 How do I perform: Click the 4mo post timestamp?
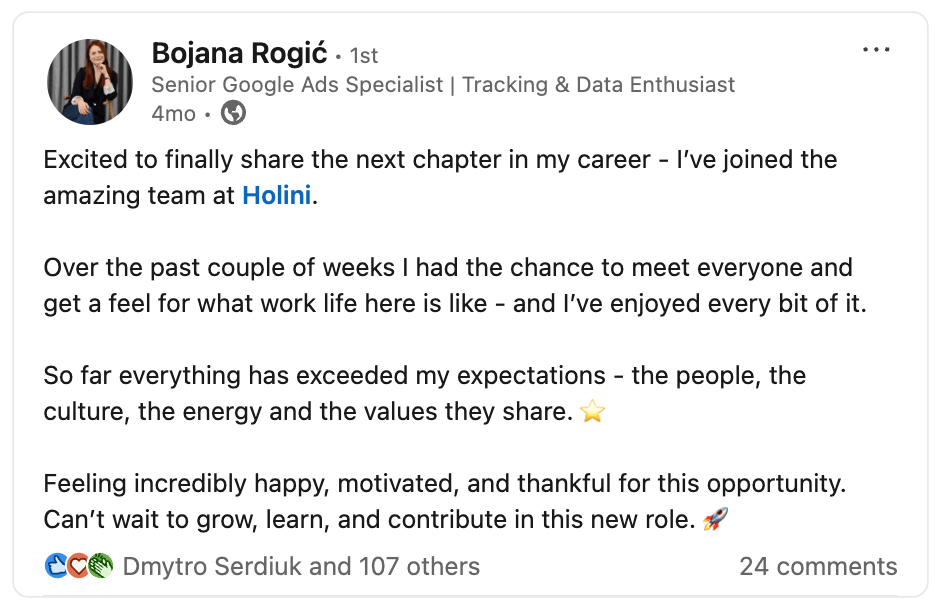click(173, 114)
